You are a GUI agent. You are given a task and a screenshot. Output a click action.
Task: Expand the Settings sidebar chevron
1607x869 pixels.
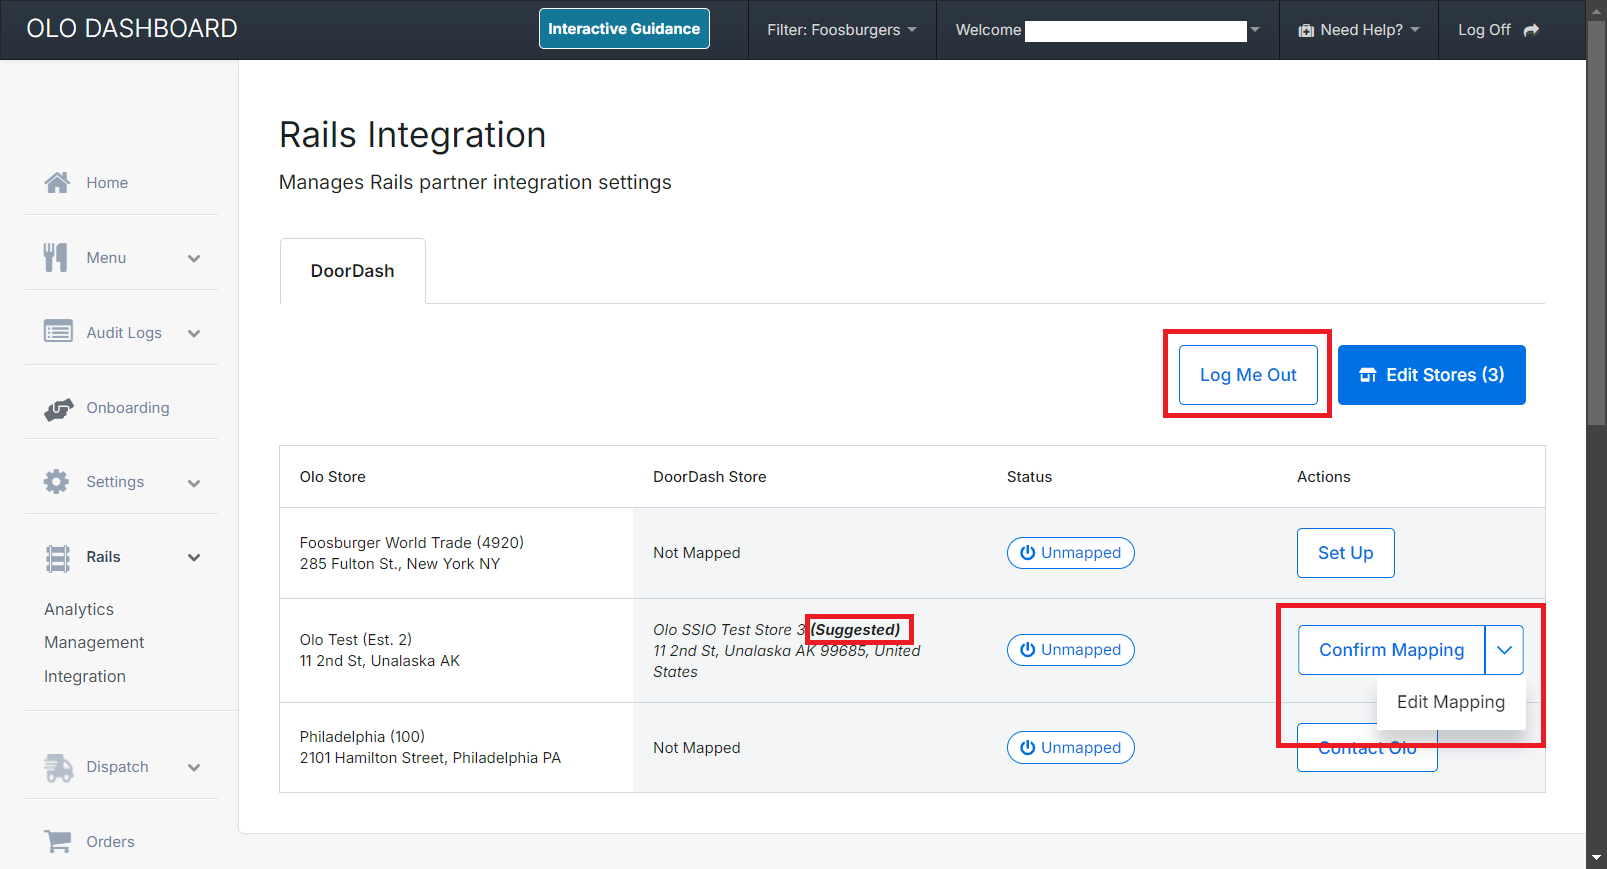click(x=194, y=482)
